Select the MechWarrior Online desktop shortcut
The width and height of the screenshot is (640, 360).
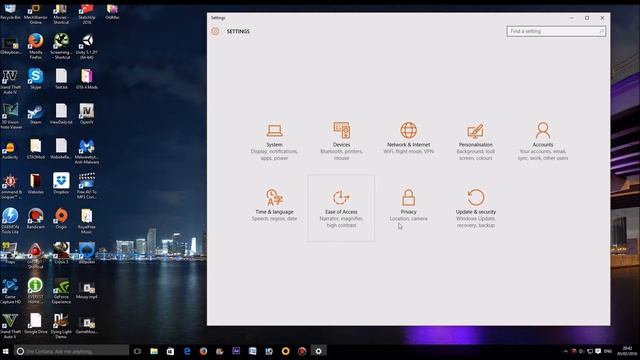pos(36,13)
